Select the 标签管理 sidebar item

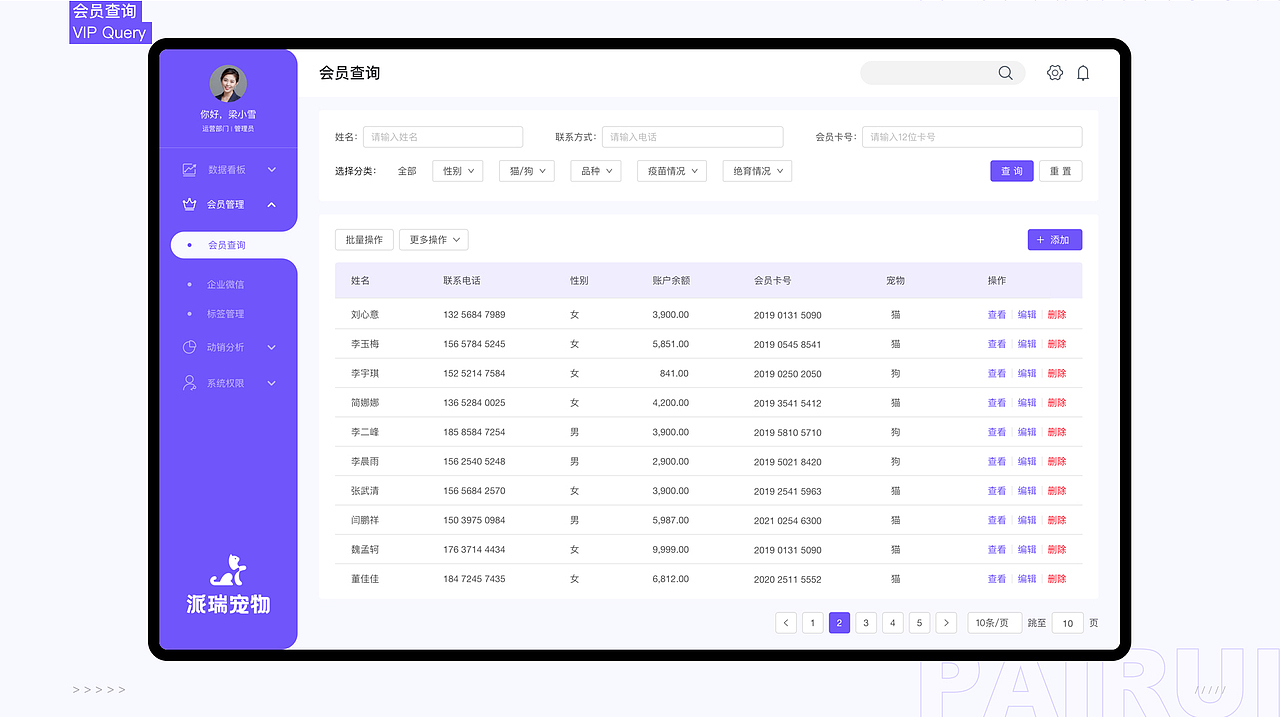coord(225,314)
